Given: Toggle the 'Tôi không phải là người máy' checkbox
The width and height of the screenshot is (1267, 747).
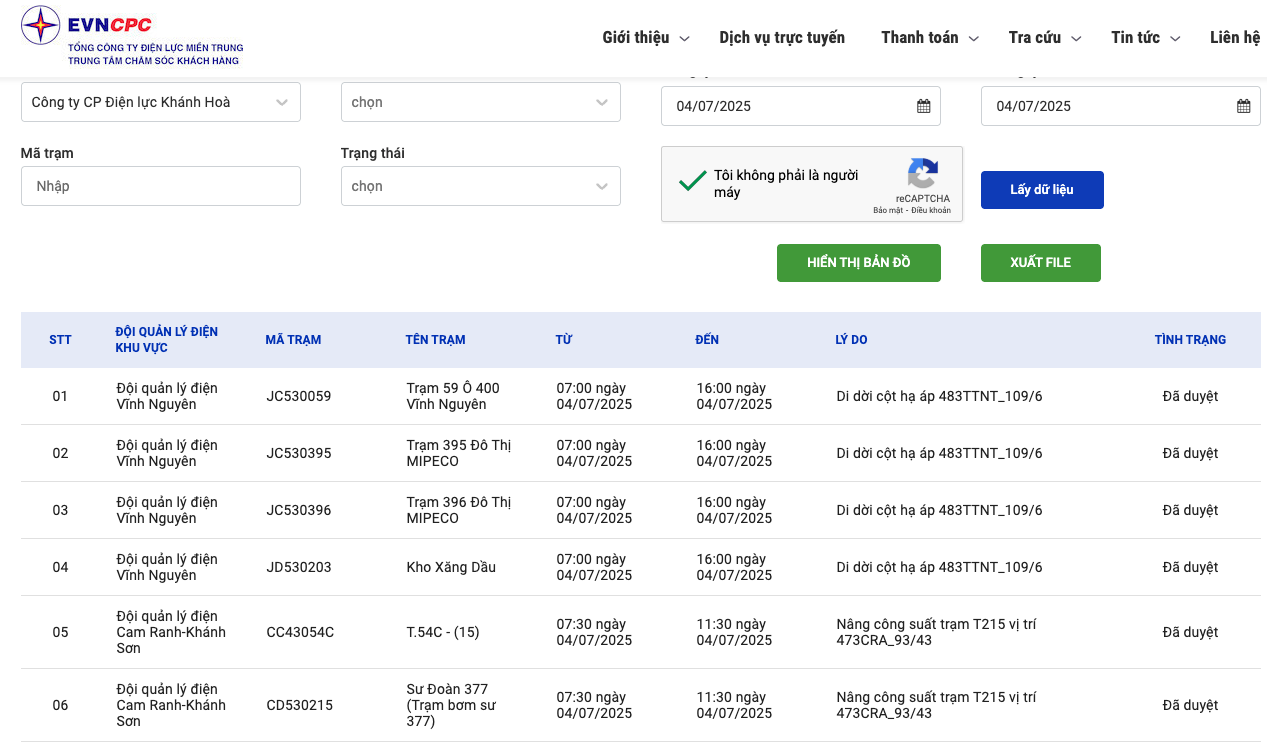Looking at the screenshot, I should click(692, 182).
